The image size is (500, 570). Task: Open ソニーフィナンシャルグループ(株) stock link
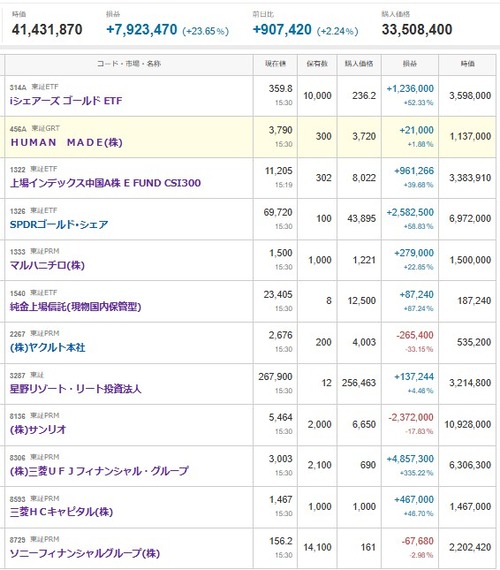click(x=85, y=553)
